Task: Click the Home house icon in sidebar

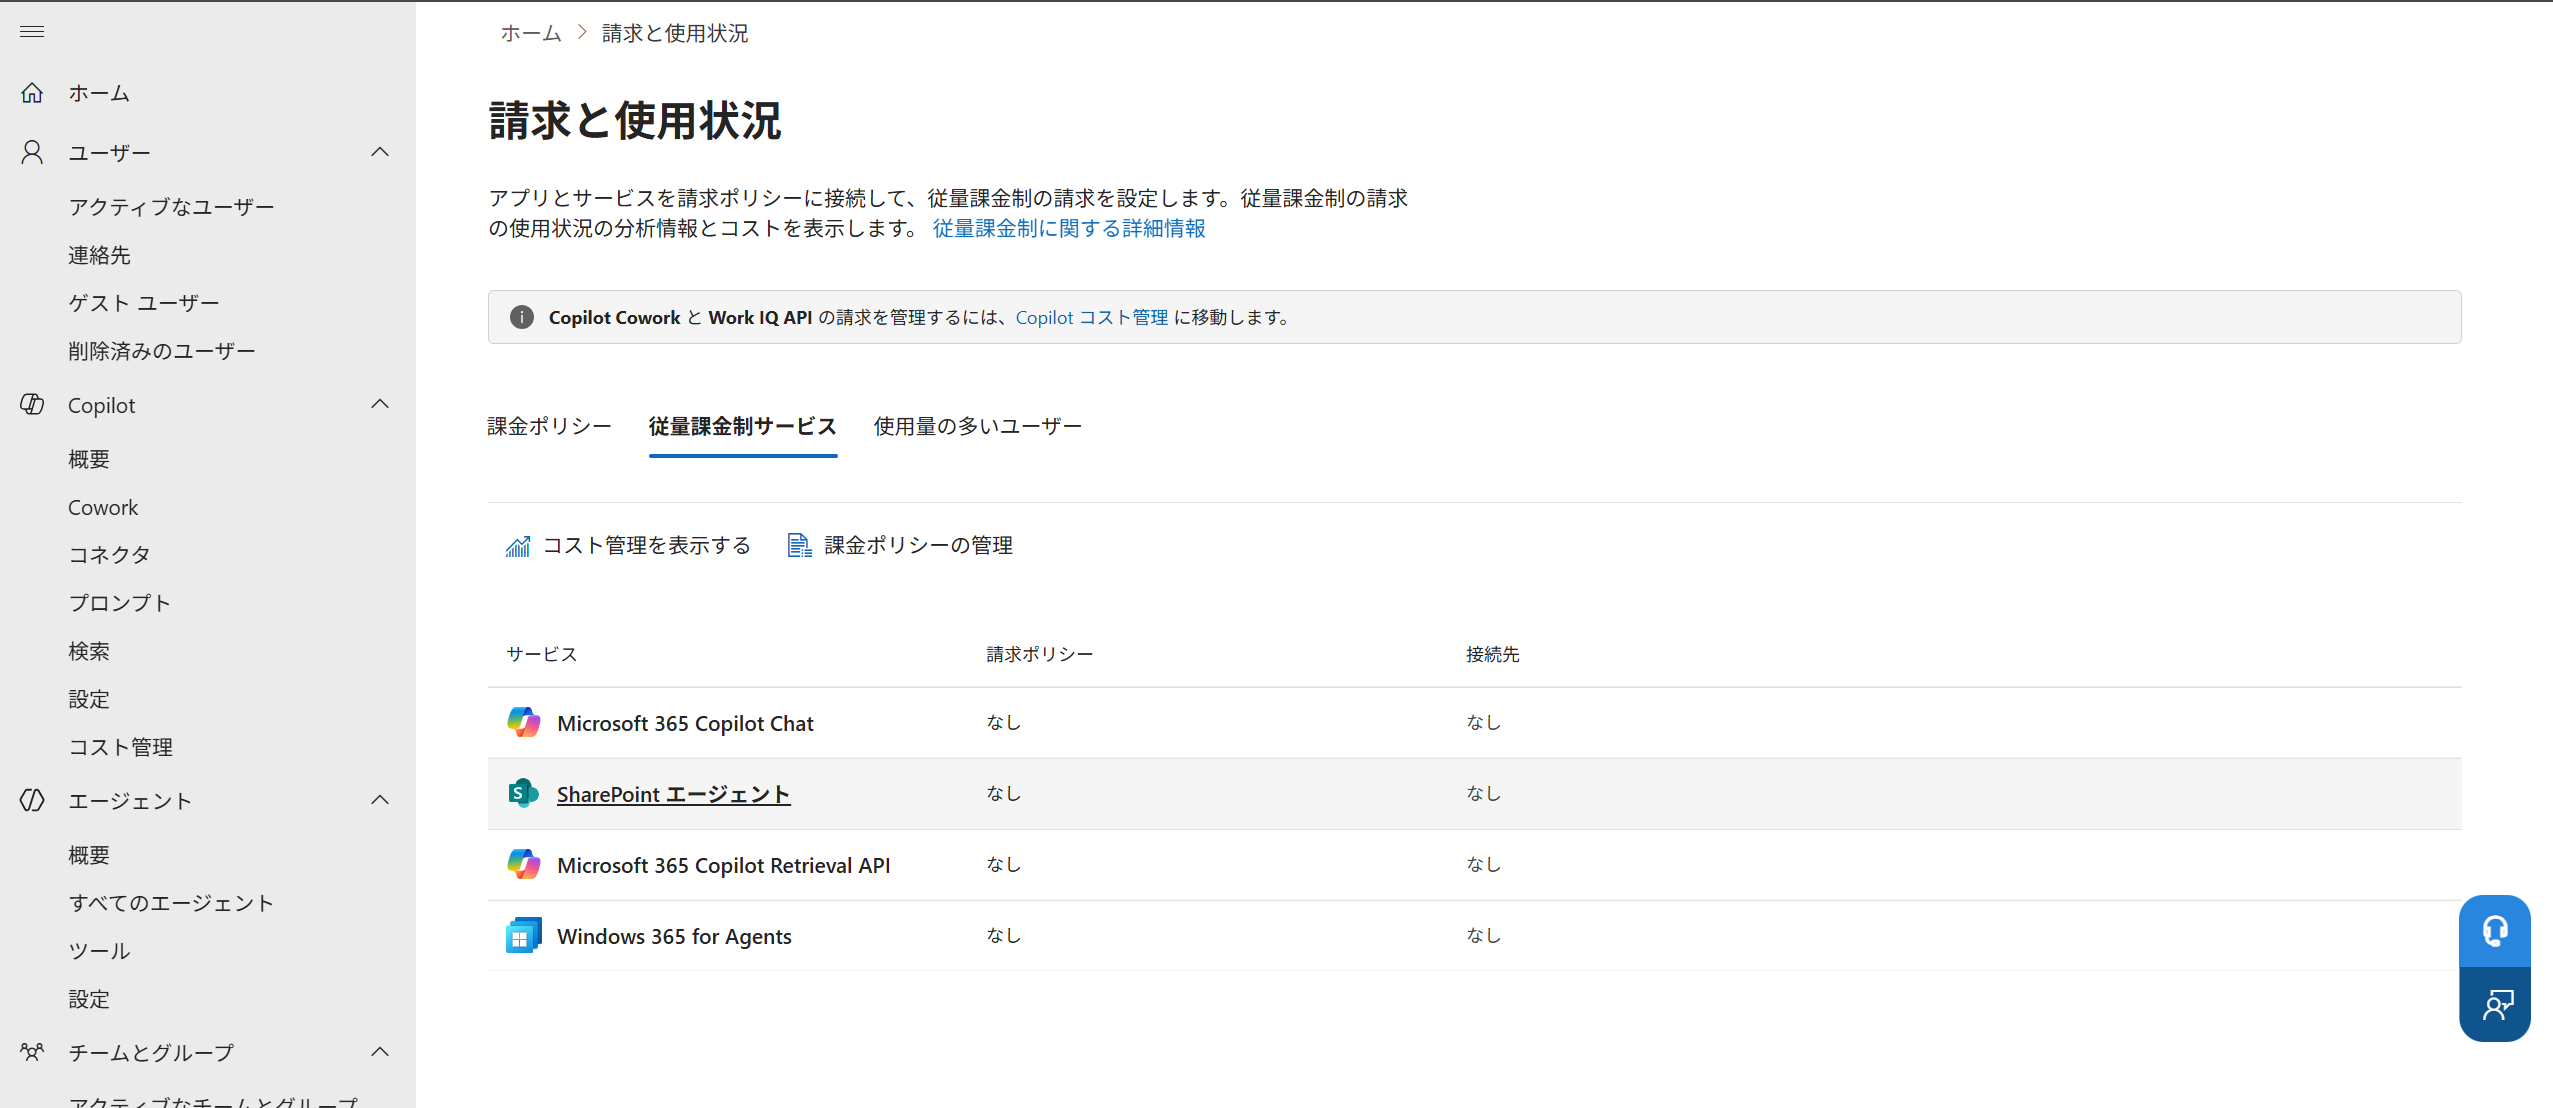Action: 32,93
